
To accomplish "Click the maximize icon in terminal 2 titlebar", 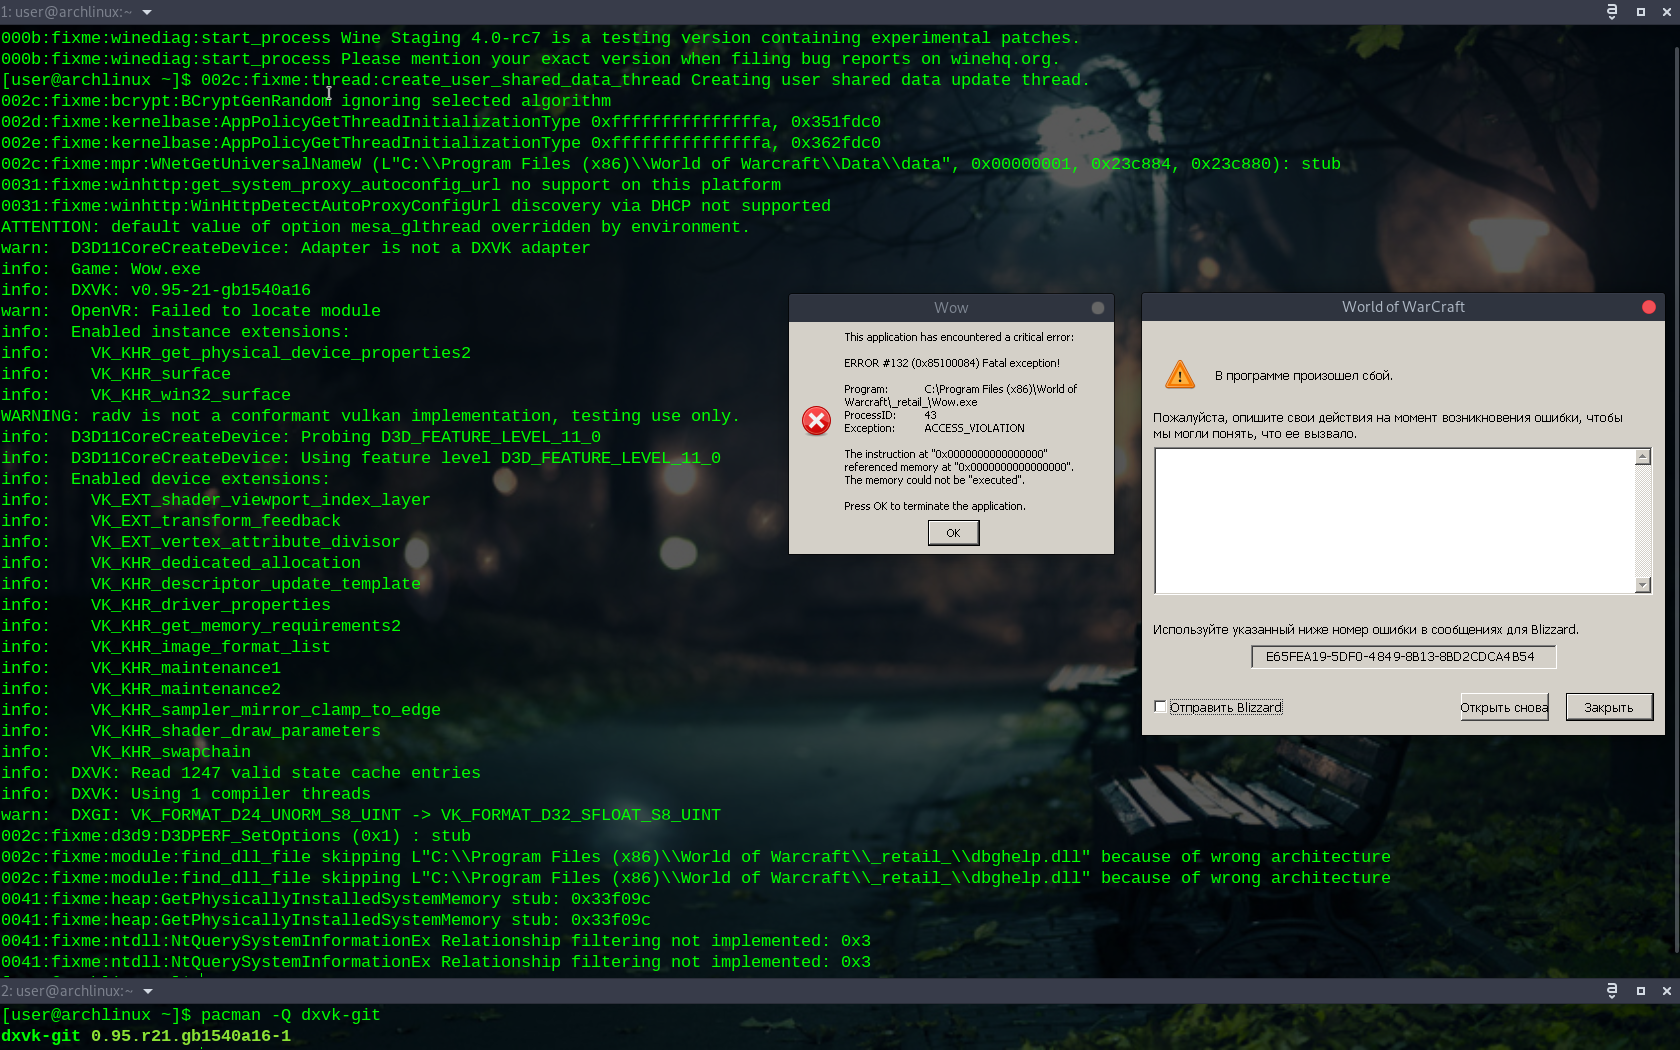I will tap(1641, 991).
